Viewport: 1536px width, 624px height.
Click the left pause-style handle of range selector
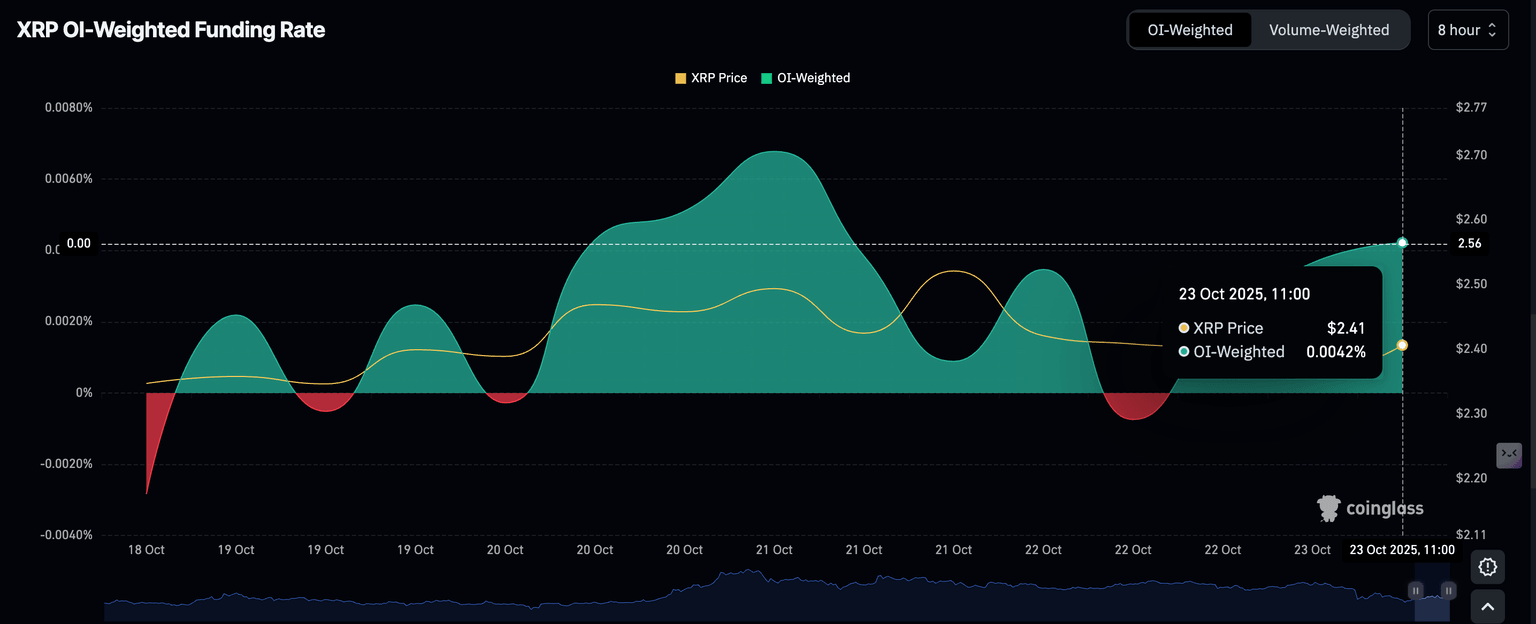(x=1415, y=591)
